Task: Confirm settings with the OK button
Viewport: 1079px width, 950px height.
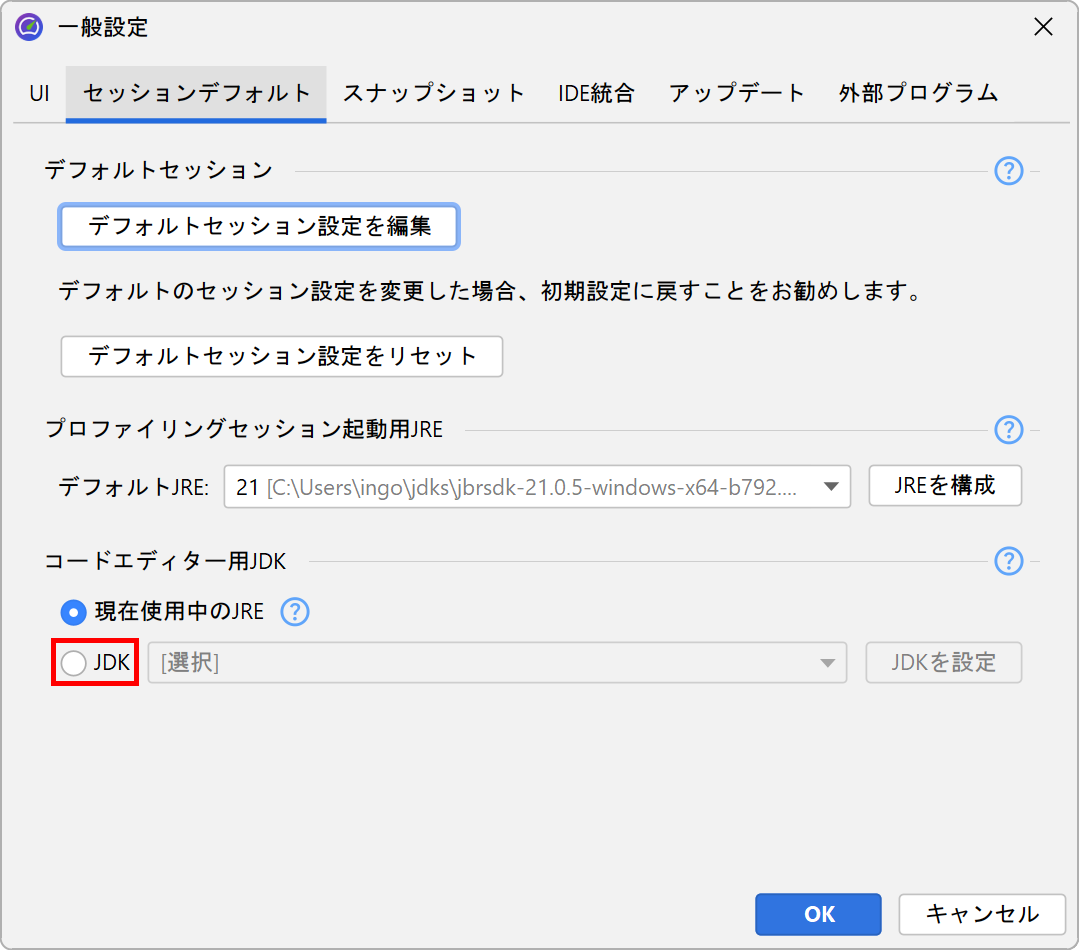Action: click(818, 914)
